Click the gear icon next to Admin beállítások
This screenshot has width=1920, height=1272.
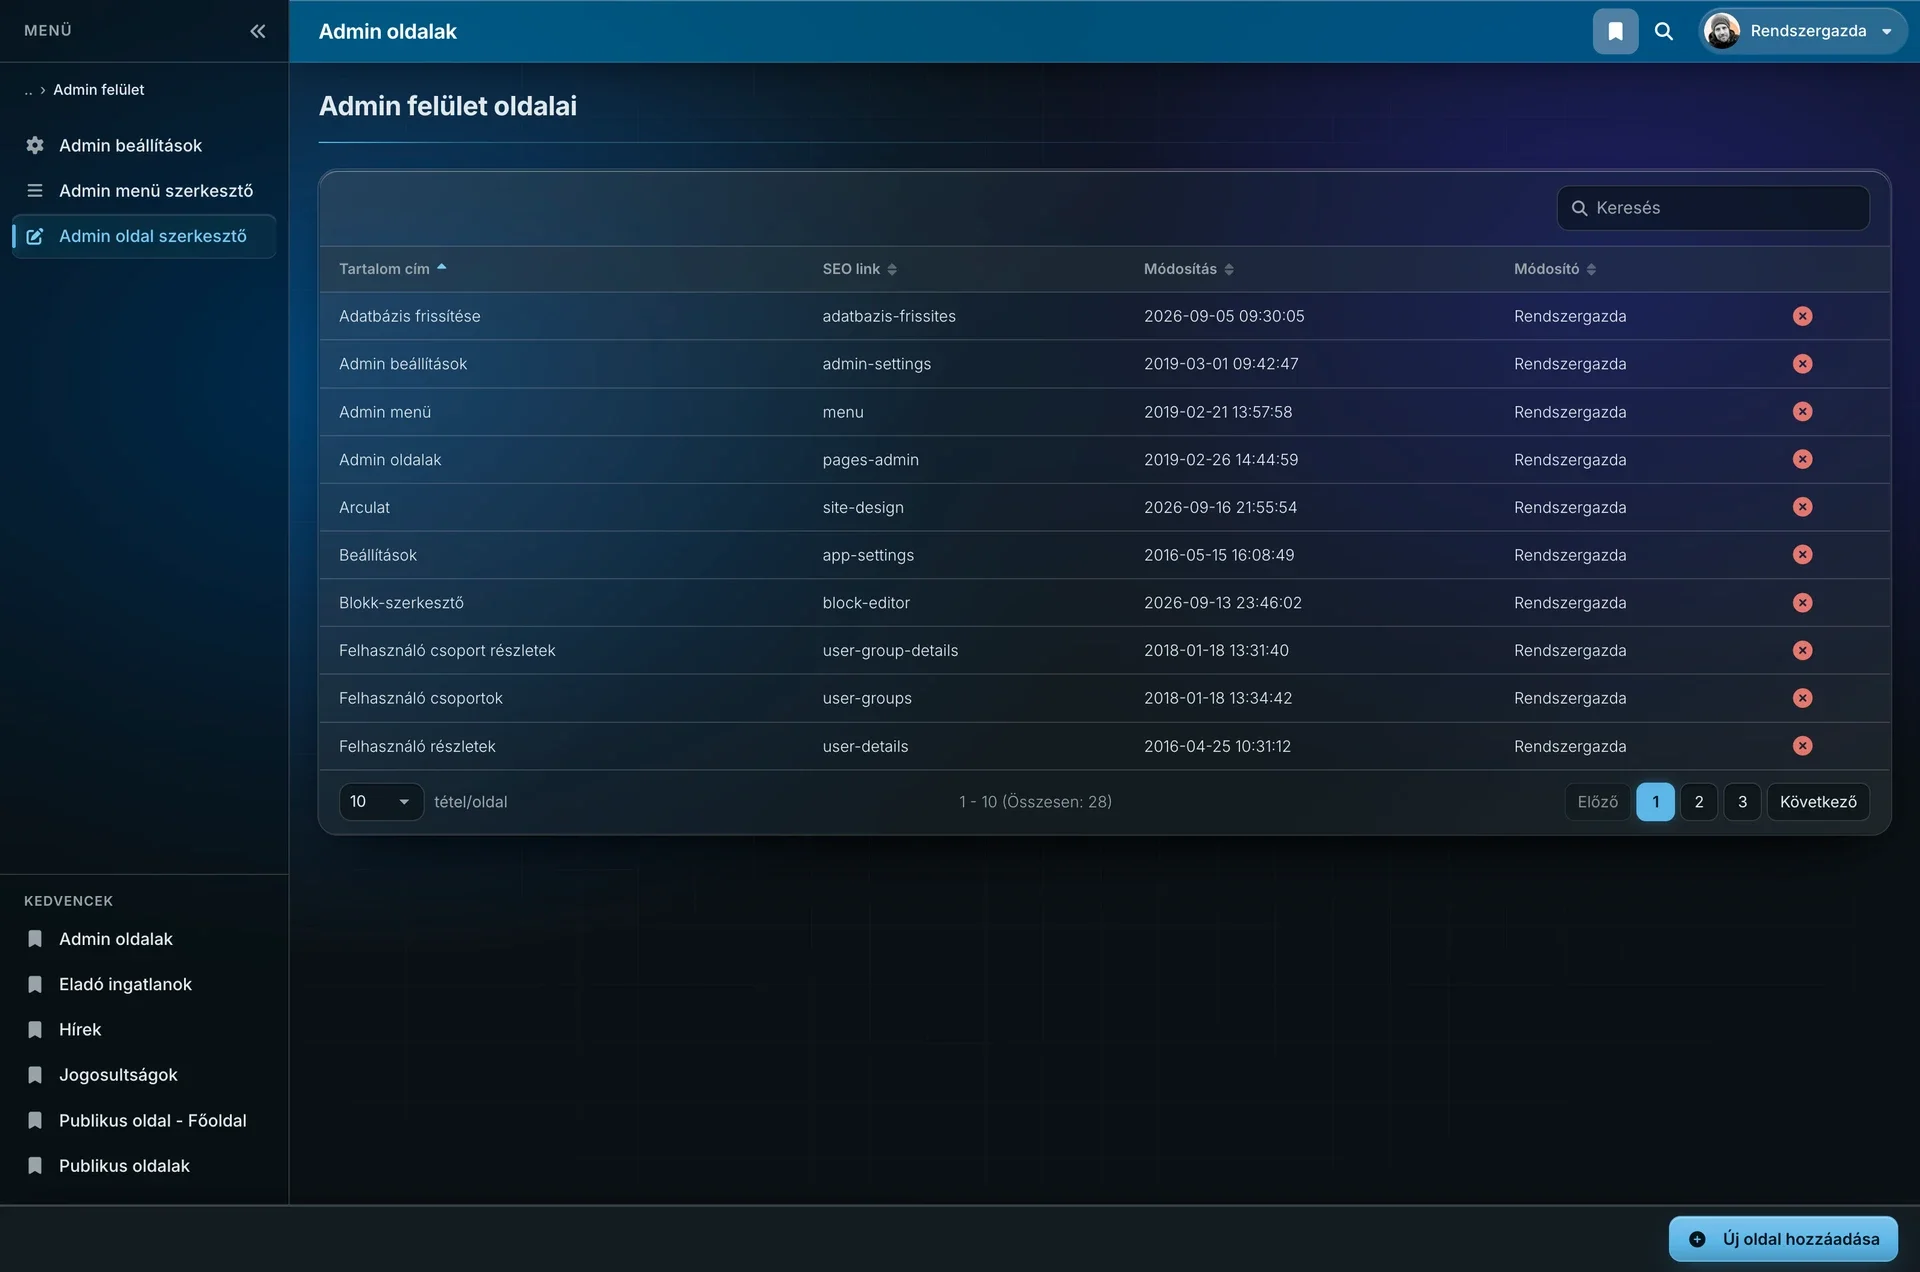pyautogui.click(x=35, y=145)
